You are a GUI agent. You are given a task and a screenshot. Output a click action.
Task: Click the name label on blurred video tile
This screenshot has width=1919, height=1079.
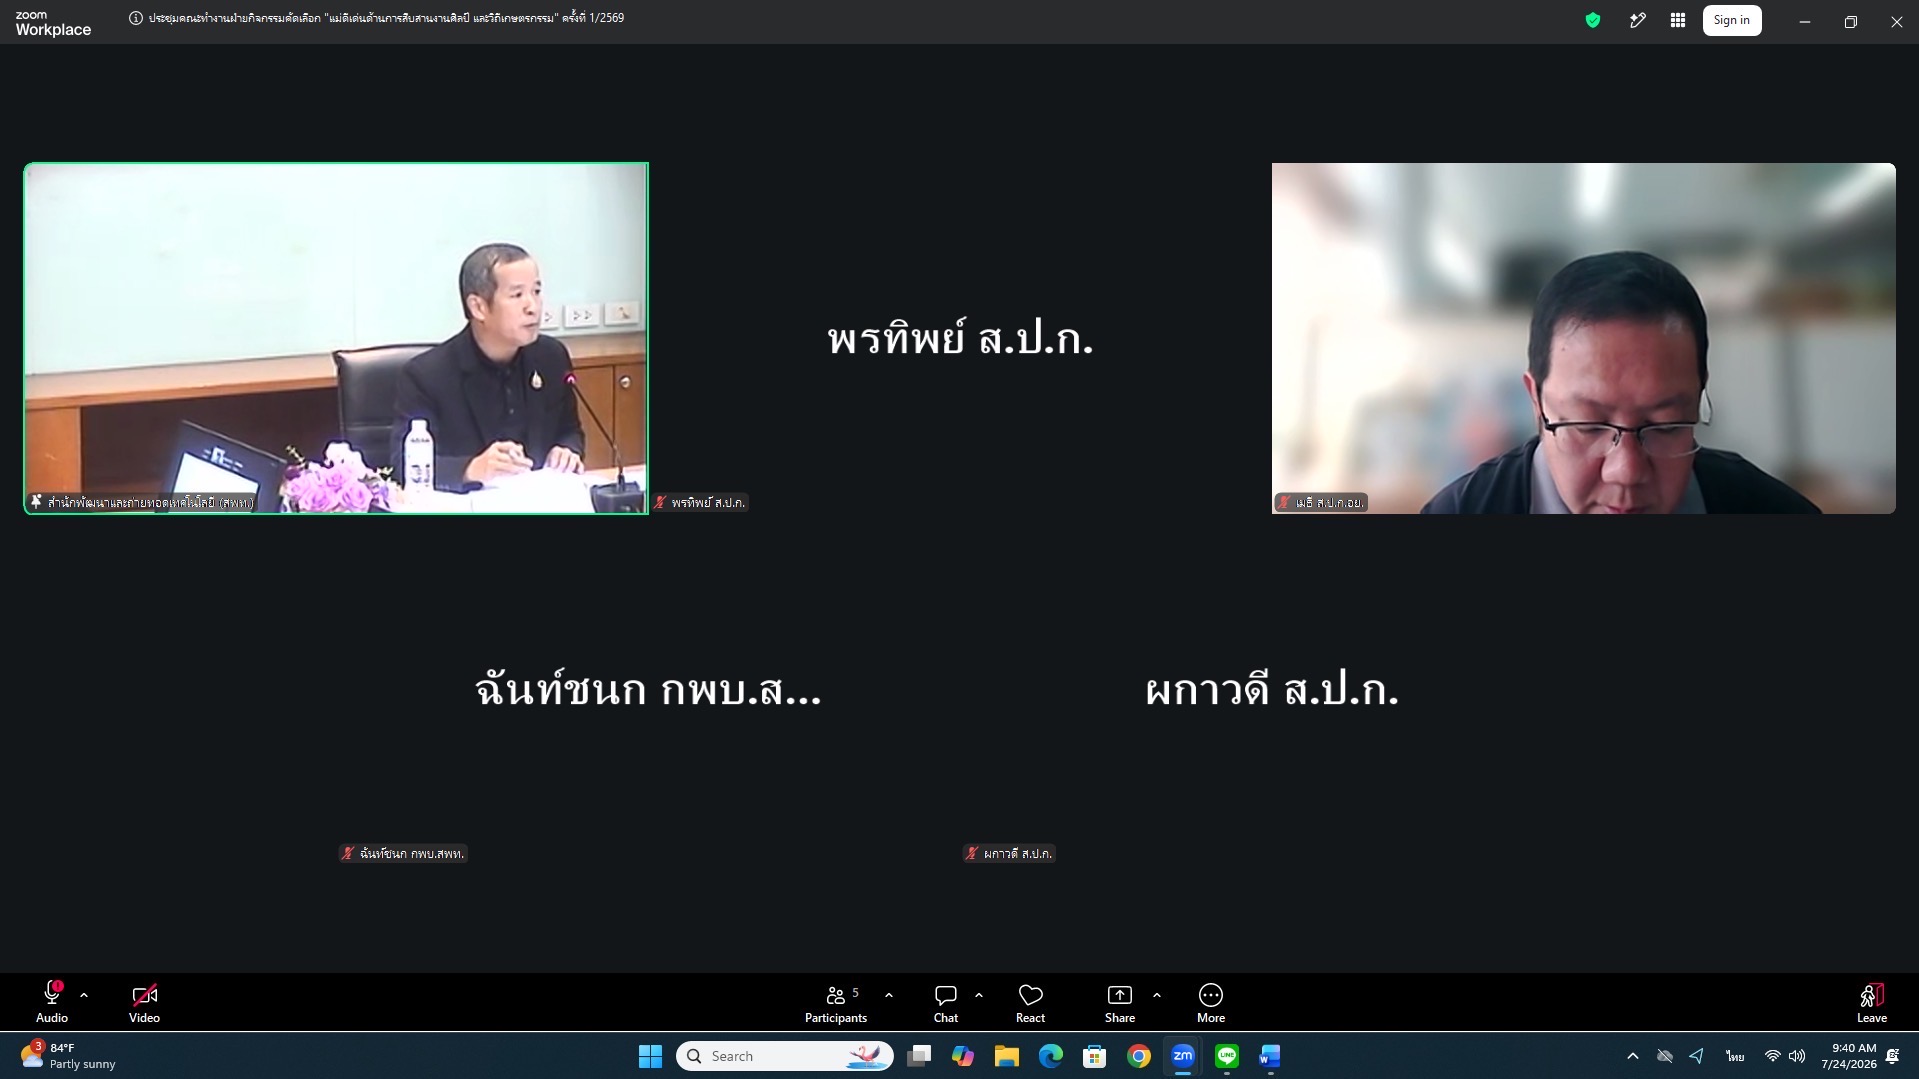coord(1321,502)
